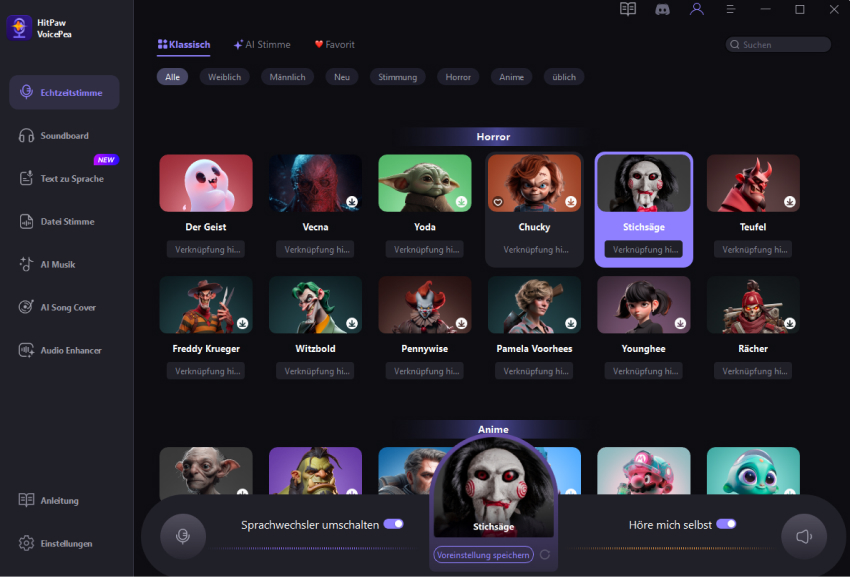Switch to the Klassisch tab
This screenshot has width=850, height=577.
184,44
